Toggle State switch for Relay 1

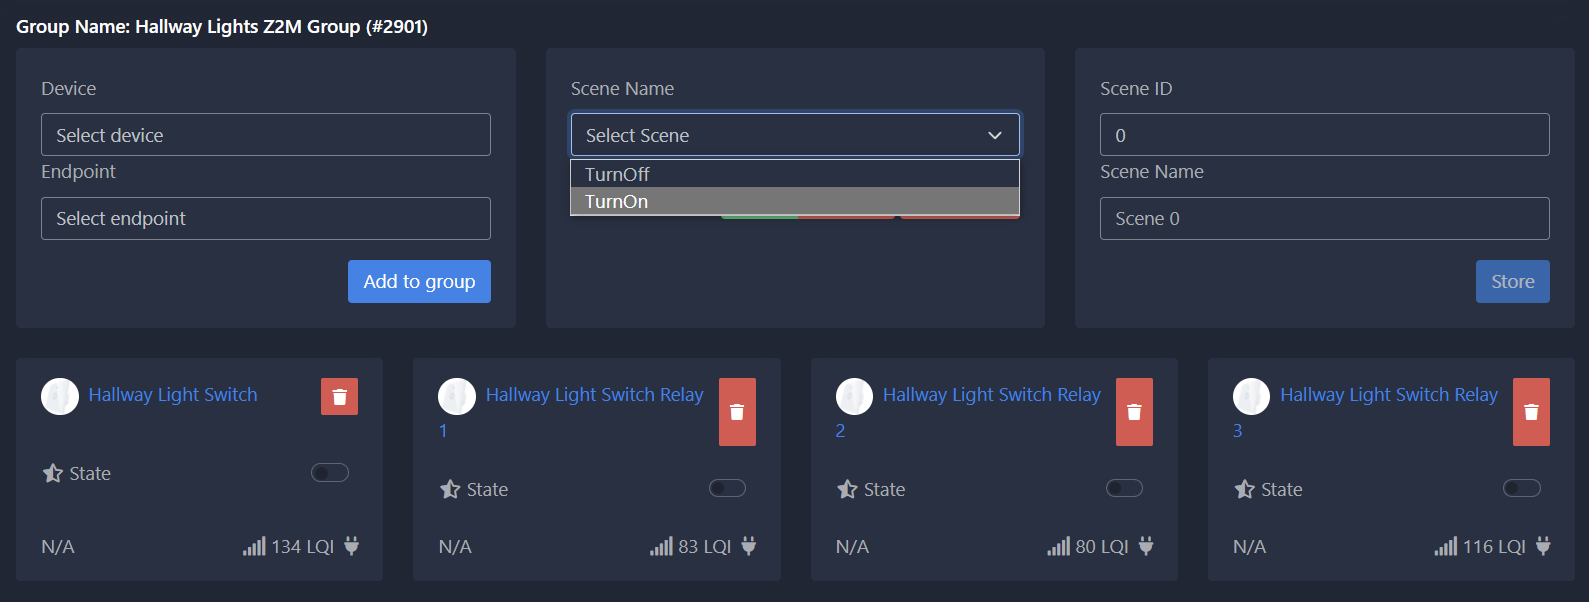tap(728, 488)
